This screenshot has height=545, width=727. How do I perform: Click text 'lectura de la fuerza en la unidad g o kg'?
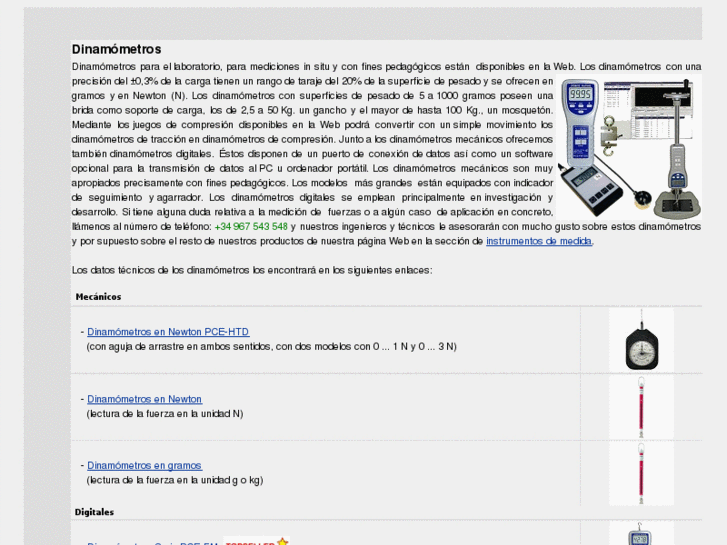175,480
